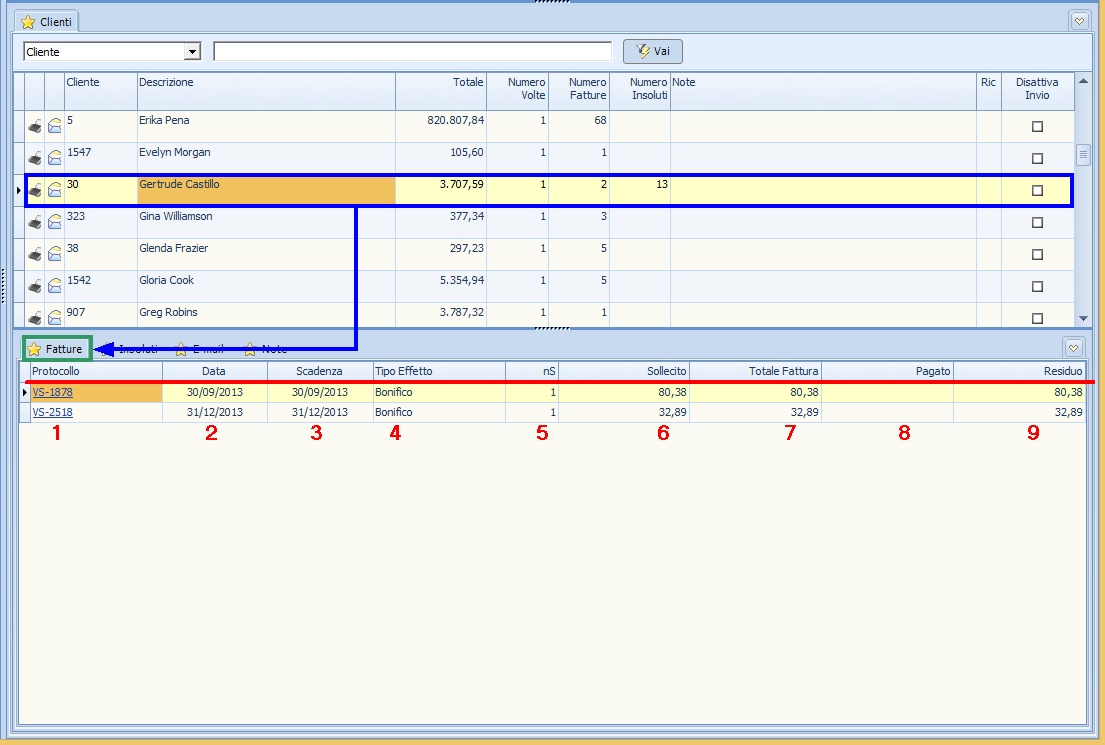
Task: Check Disattiva Invio for Erika Pena
Action: coord(1037,127)
